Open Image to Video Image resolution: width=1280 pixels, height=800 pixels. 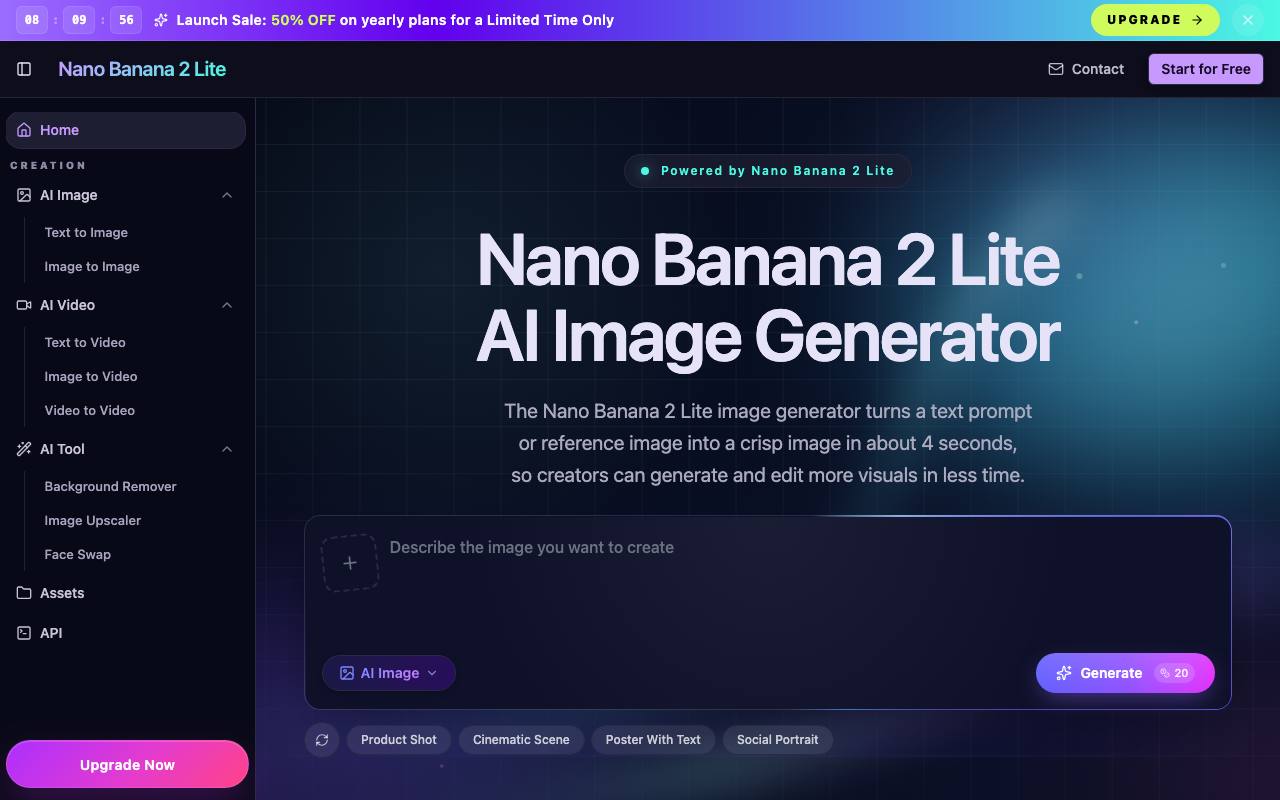(x=91, y=376)
